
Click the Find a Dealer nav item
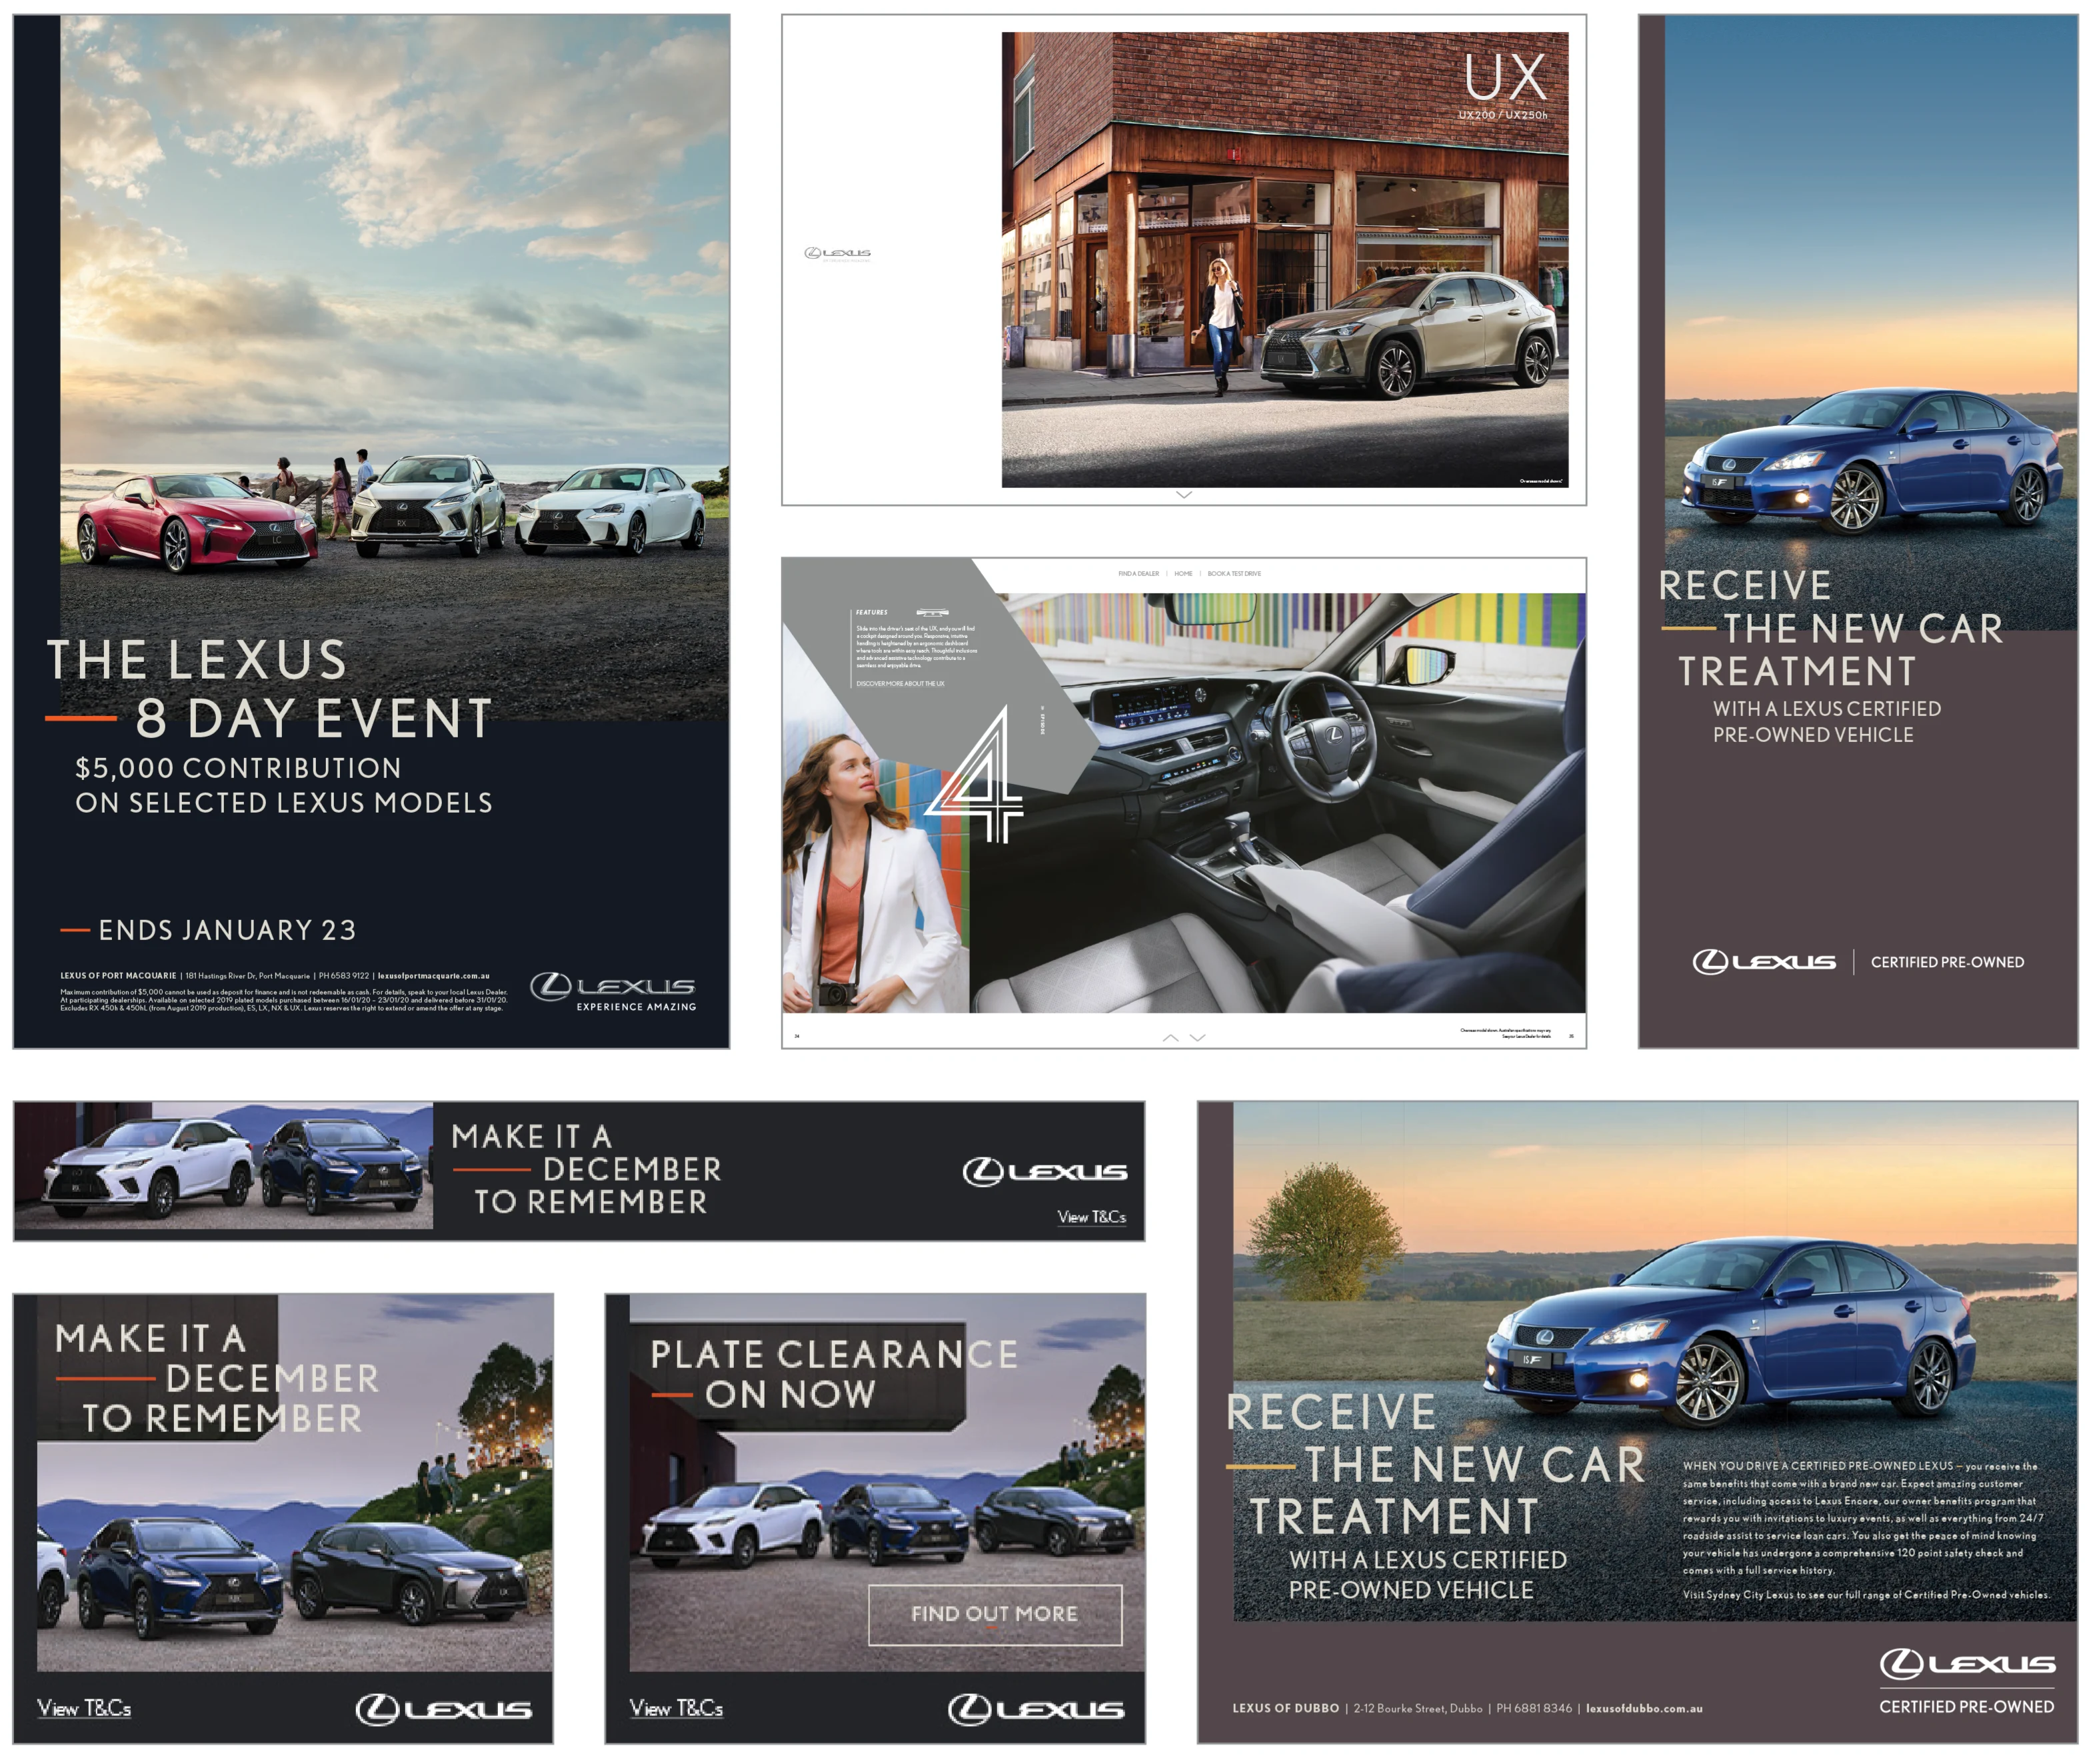1138,574
